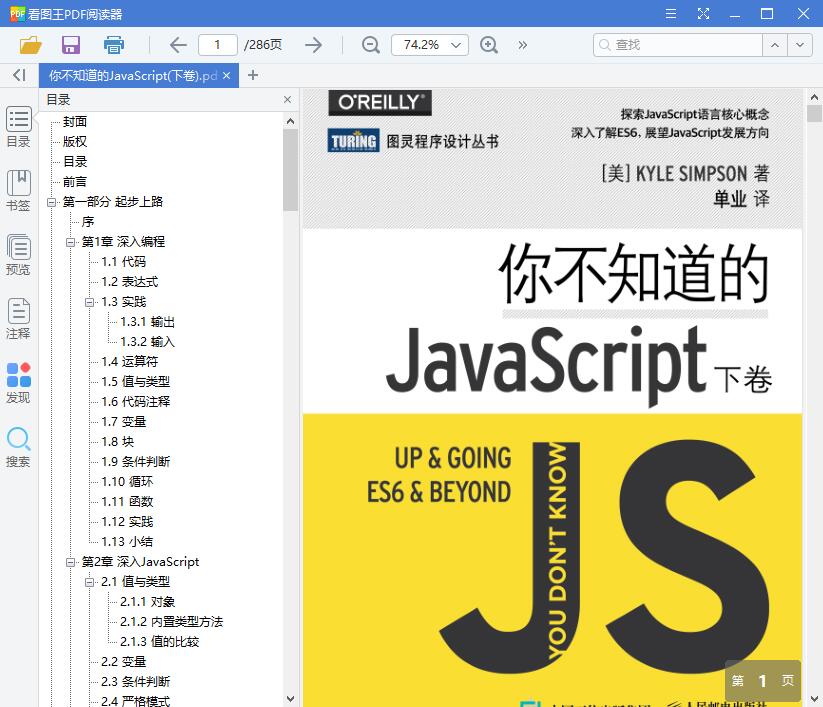Viewport: 823px width, 707px height.
Task: Click the document view scrollbar thumb
Action: click(x=814, y=114)
